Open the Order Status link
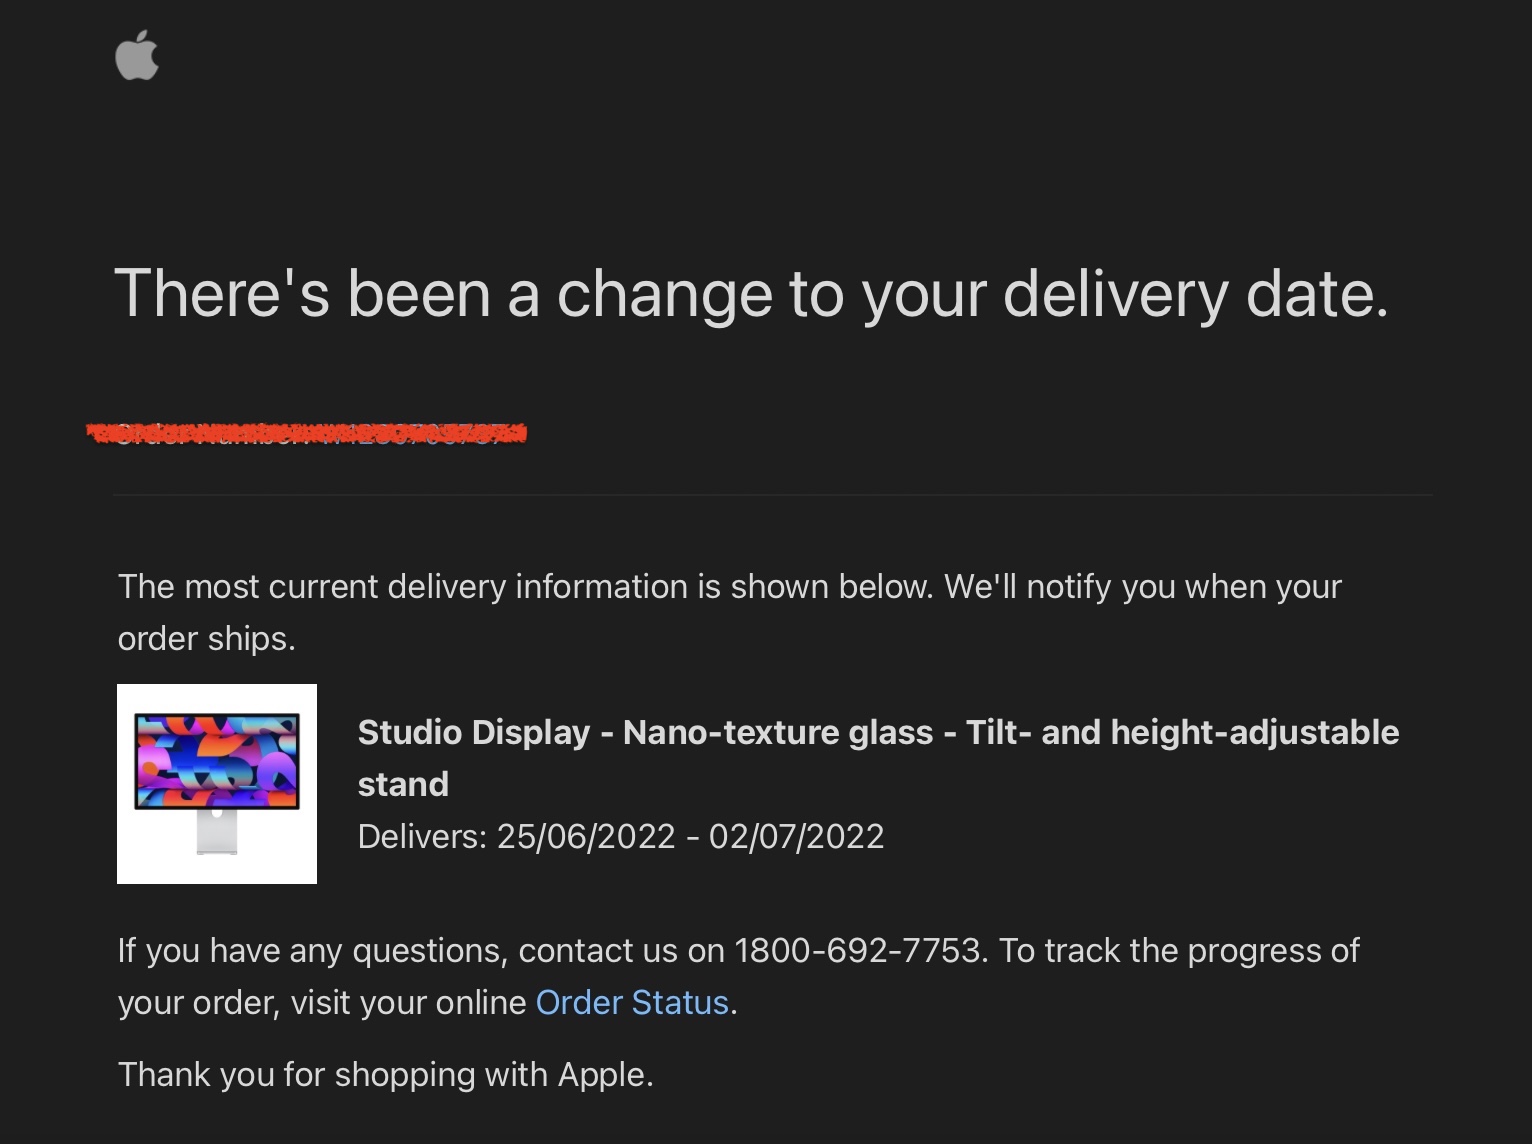 [x=632, y=1002]
